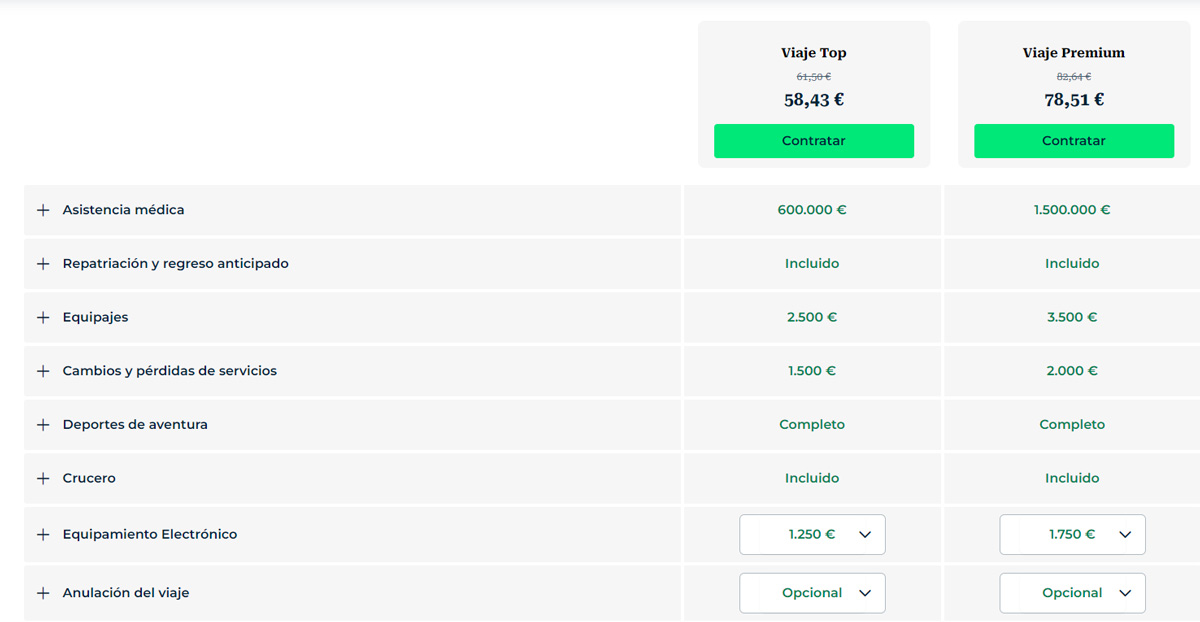Click plus icon beside Equipajes

(43, 317)
